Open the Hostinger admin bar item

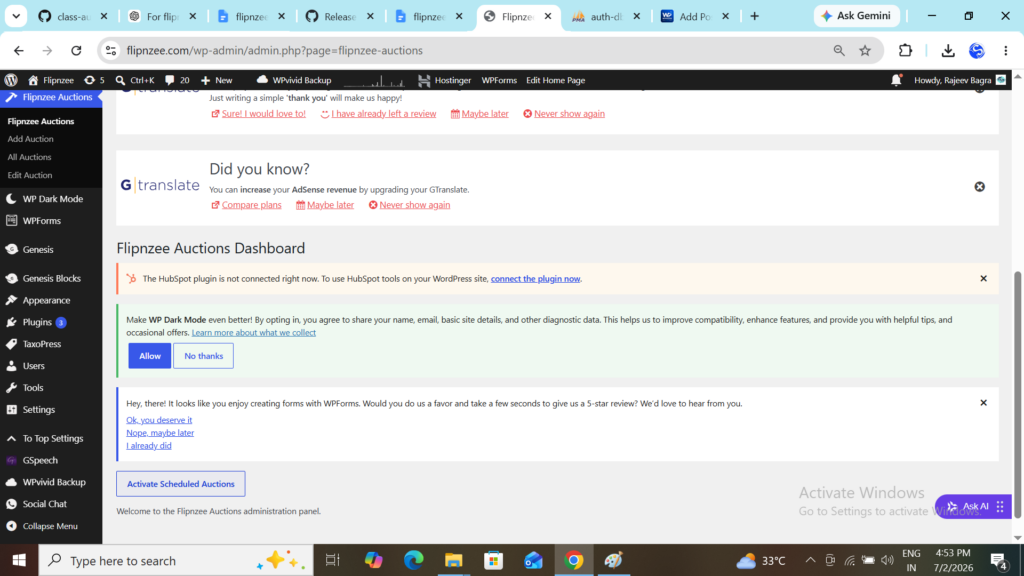point(445,80)
